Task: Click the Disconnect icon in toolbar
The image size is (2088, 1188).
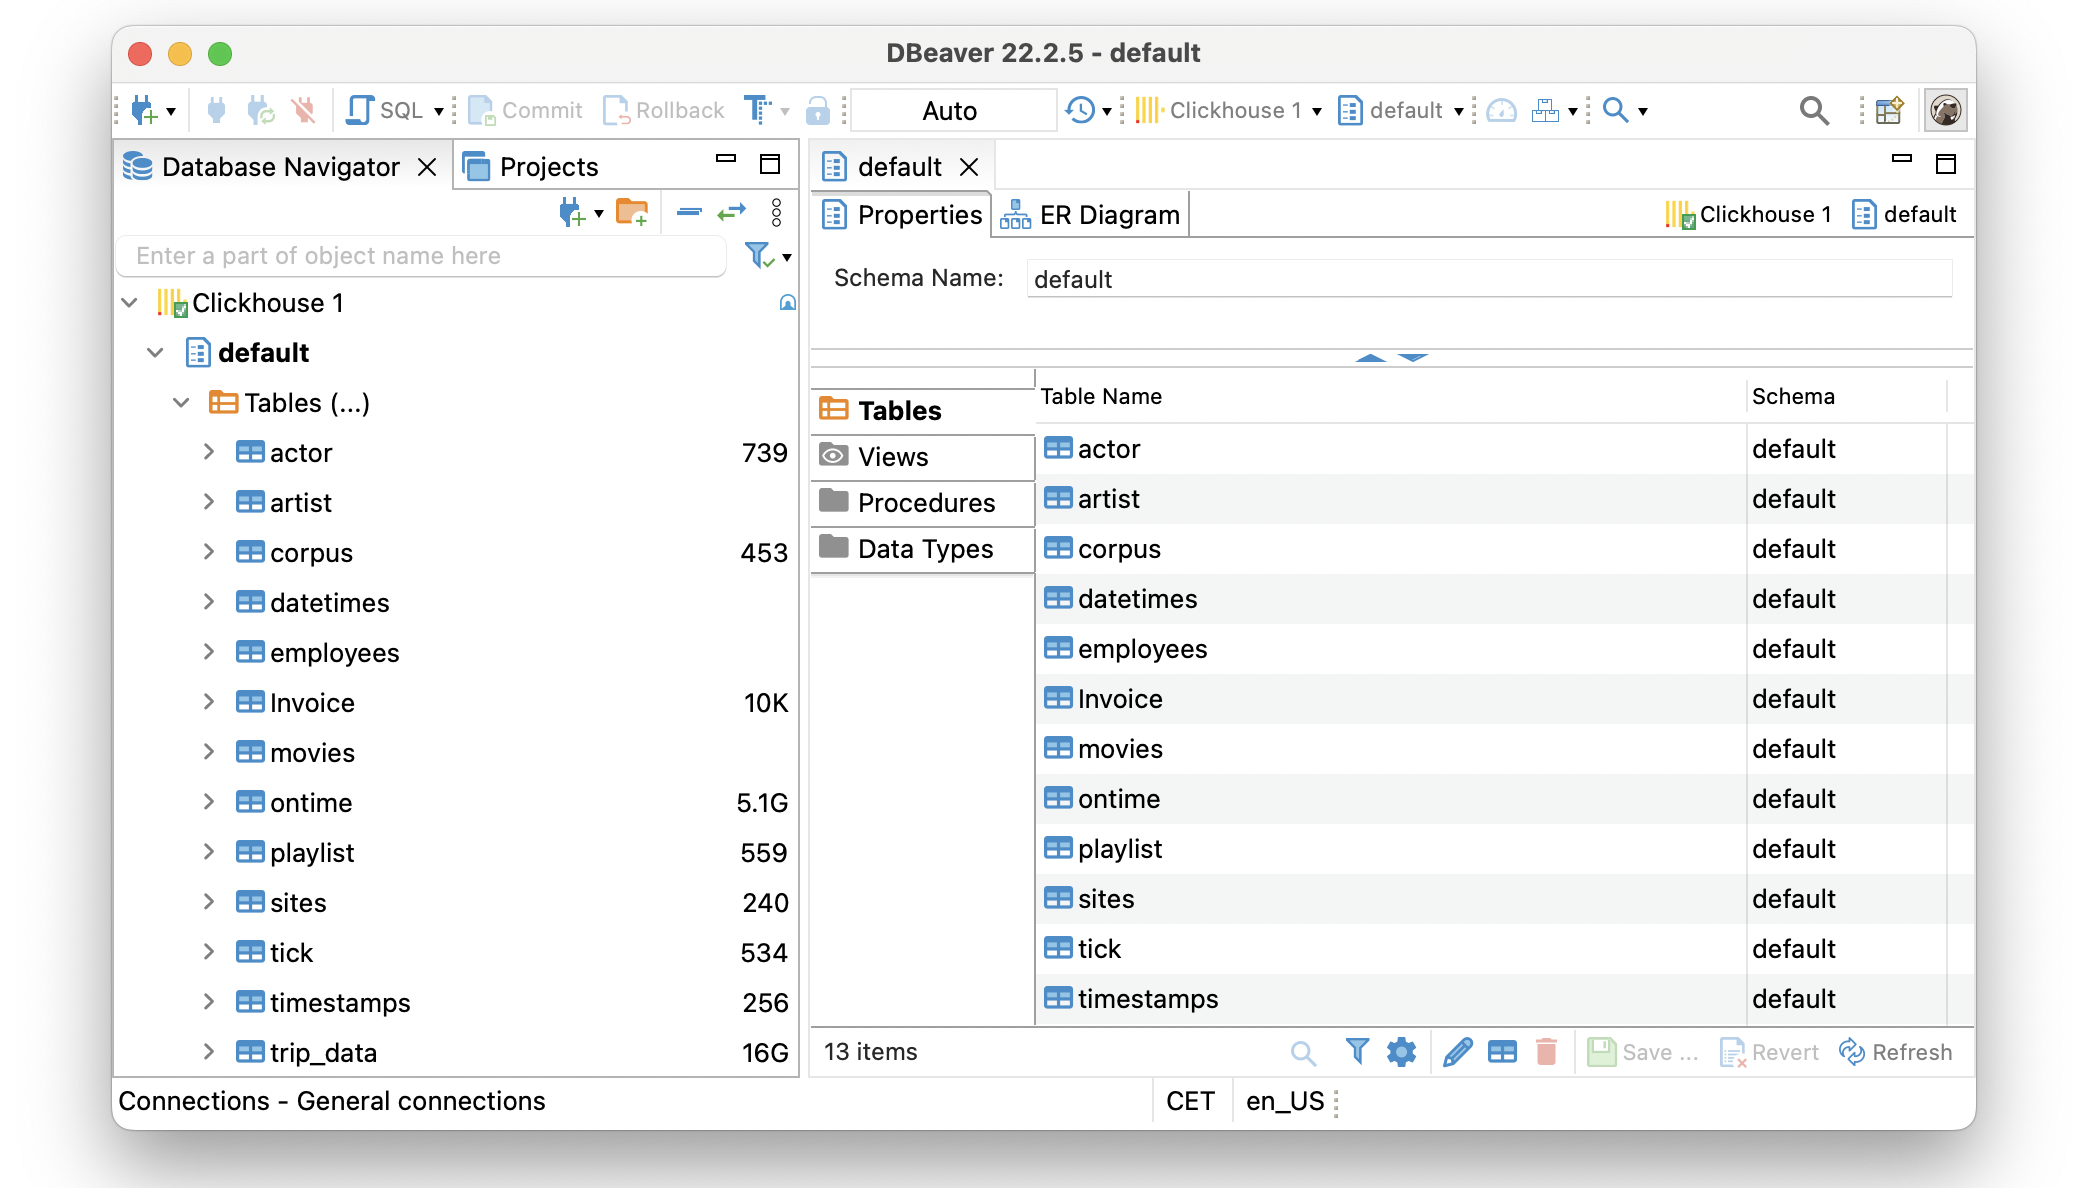Action: pyautogui.click(x=304, y=110)
